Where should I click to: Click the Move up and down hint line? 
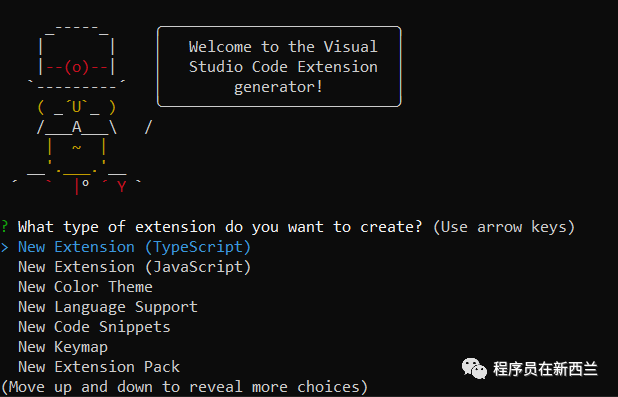[184, 387]
